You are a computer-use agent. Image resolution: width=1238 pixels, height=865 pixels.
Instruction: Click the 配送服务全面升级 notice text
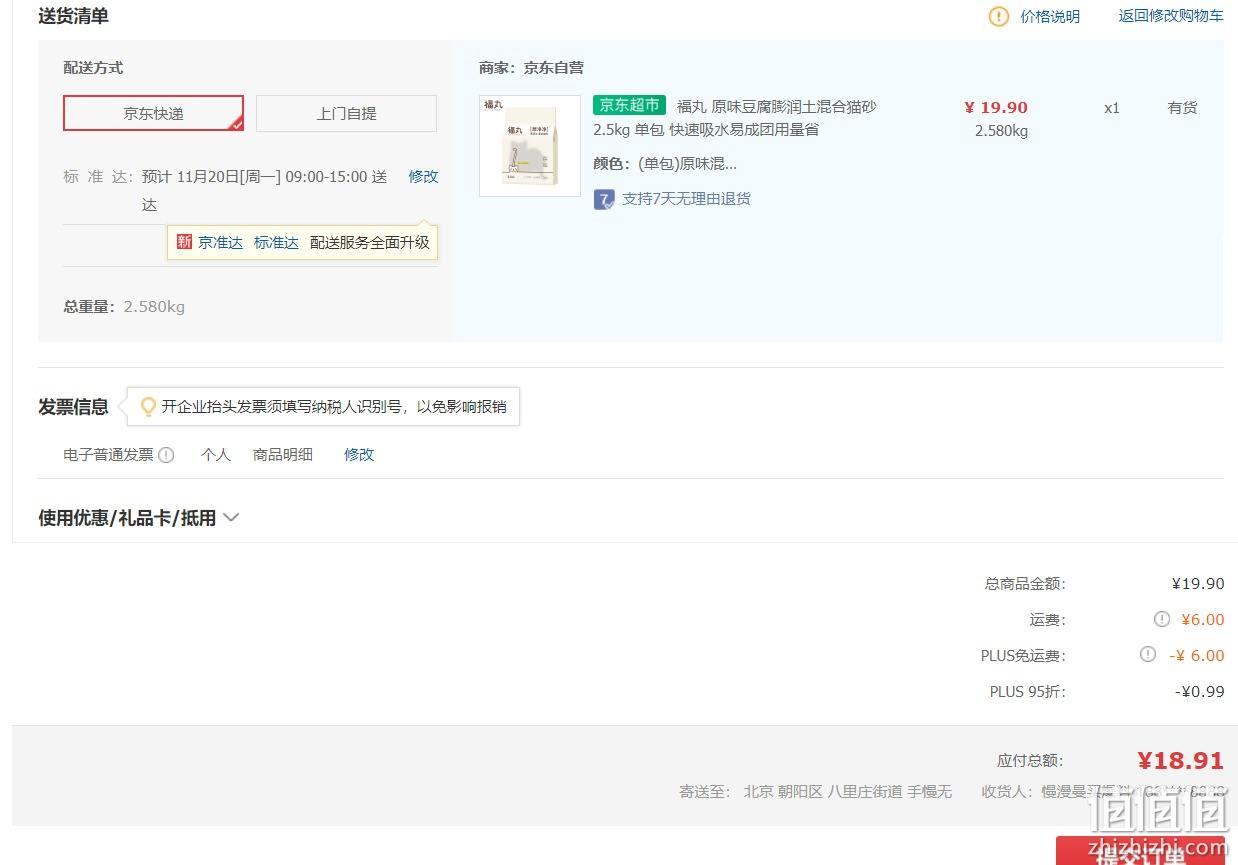[x=369, y=242]
